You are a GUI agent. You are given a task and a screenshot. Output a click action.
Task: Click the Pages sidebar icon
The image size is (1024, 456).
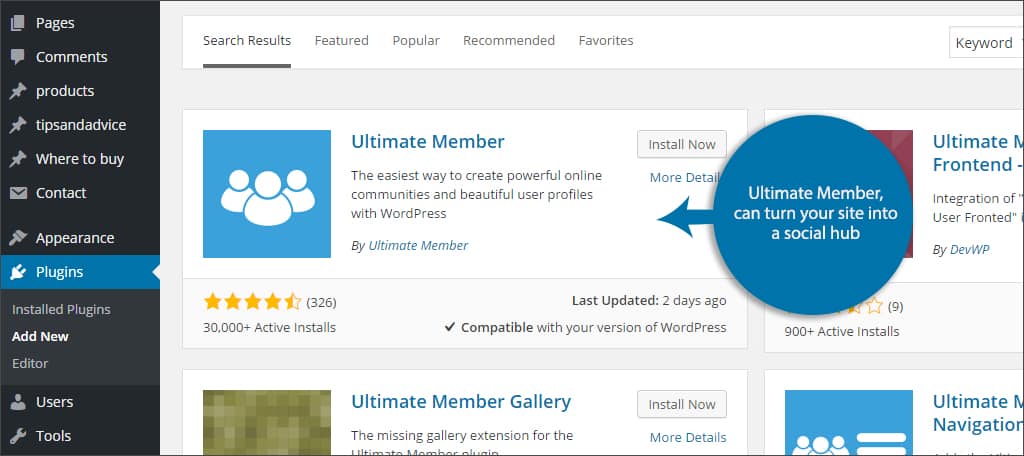(18, 23)
